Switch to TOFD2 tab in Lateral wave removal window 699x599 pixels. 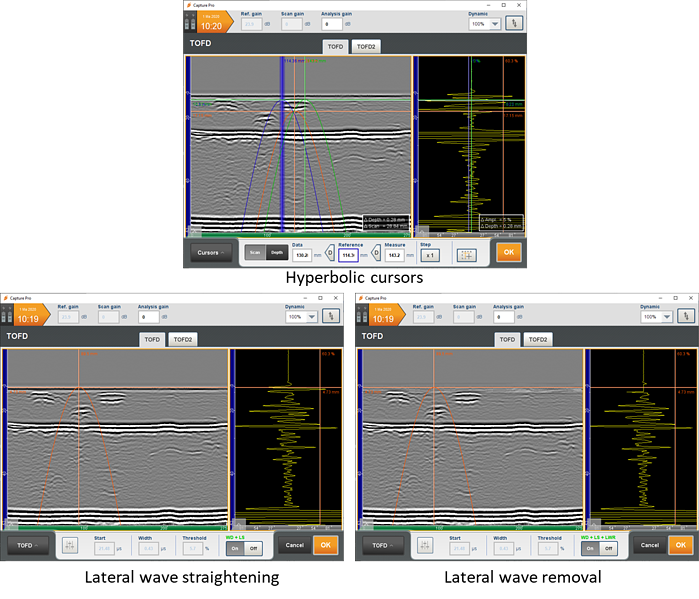538,339
